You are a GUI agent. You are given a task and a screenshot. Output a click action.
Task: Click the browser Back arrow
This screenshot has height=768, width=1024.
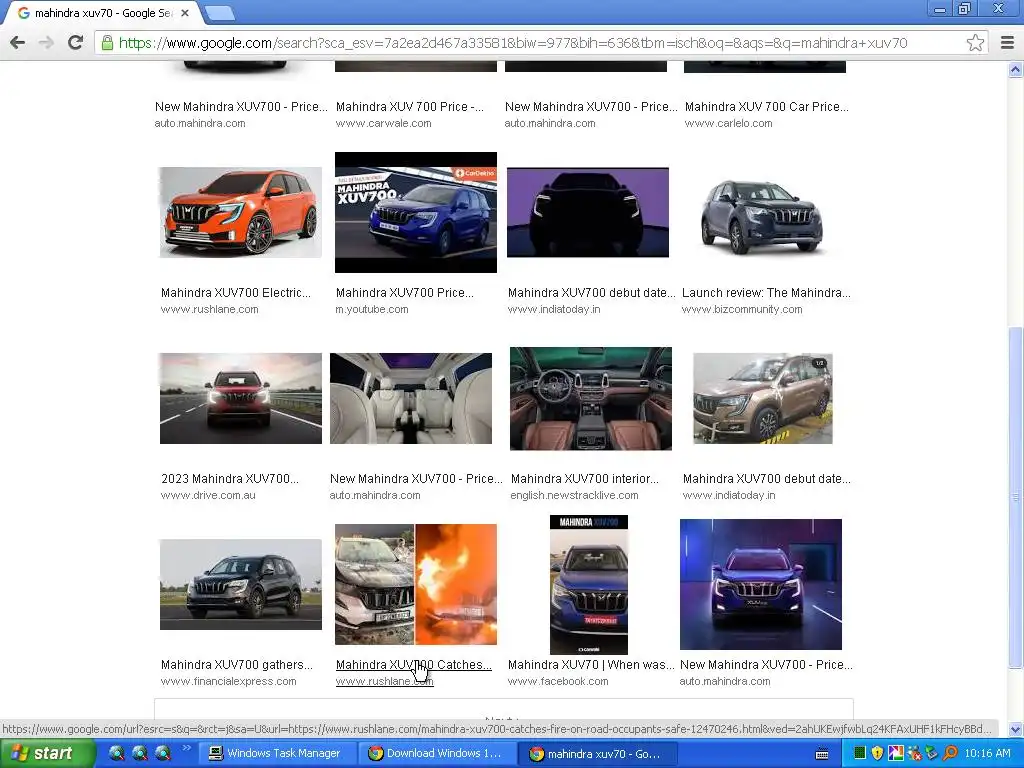[18, 42]
